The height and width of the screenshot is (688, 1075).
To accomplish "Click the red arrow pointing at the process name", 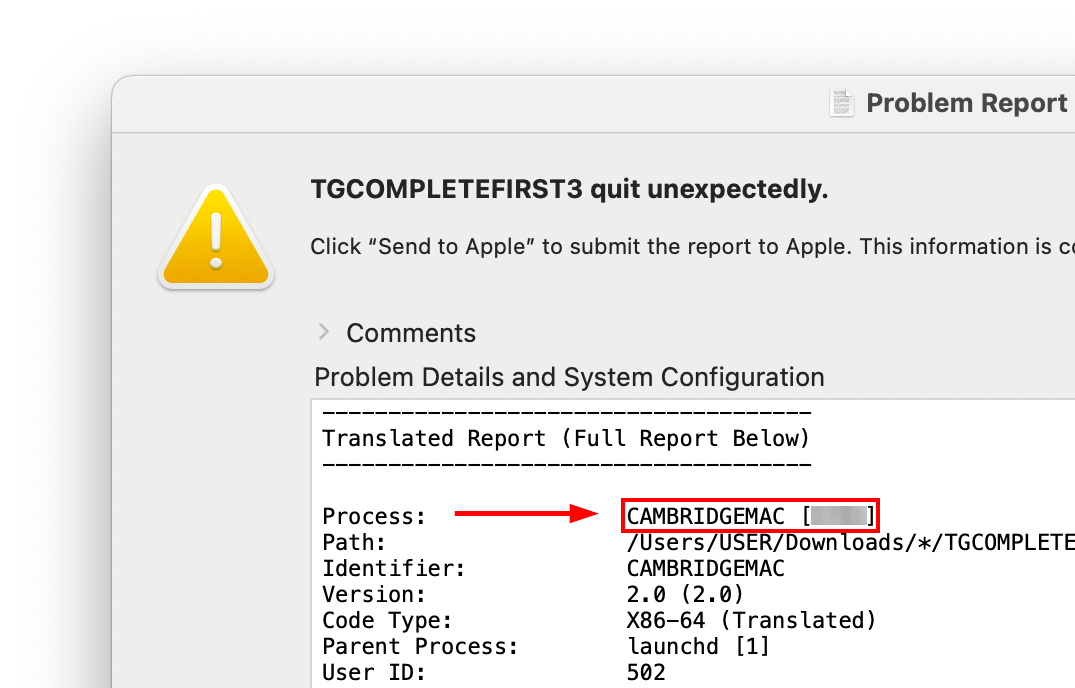I will pos(526,515).
